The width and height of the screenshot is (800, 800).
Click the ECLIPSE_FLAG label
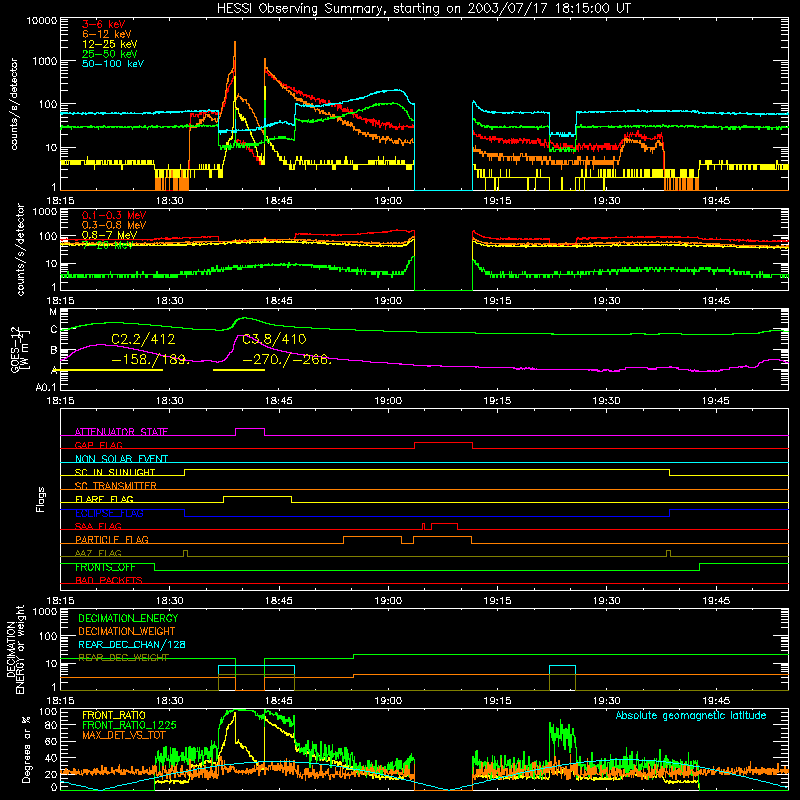(109, 513)
